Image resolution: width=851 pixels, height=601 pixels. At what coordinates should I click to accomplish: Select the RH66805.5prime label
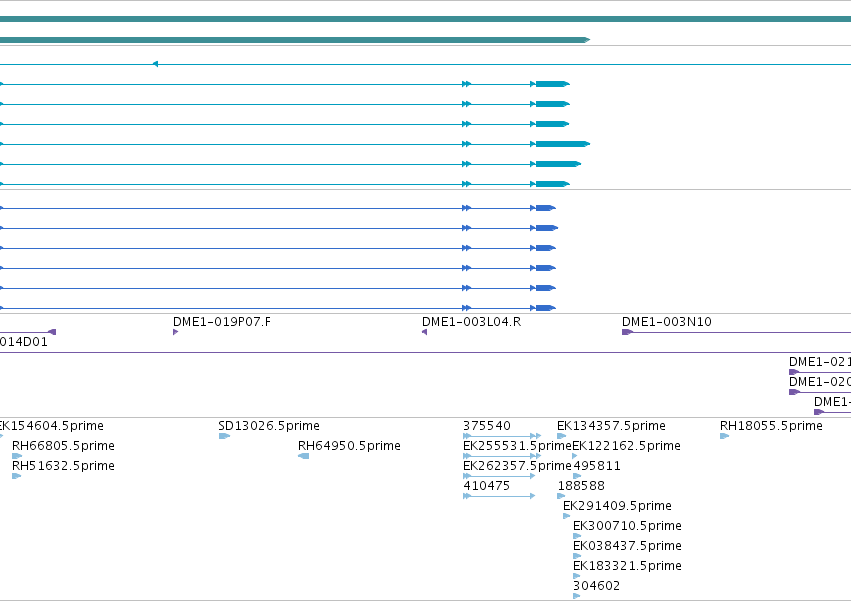(63, 446)
